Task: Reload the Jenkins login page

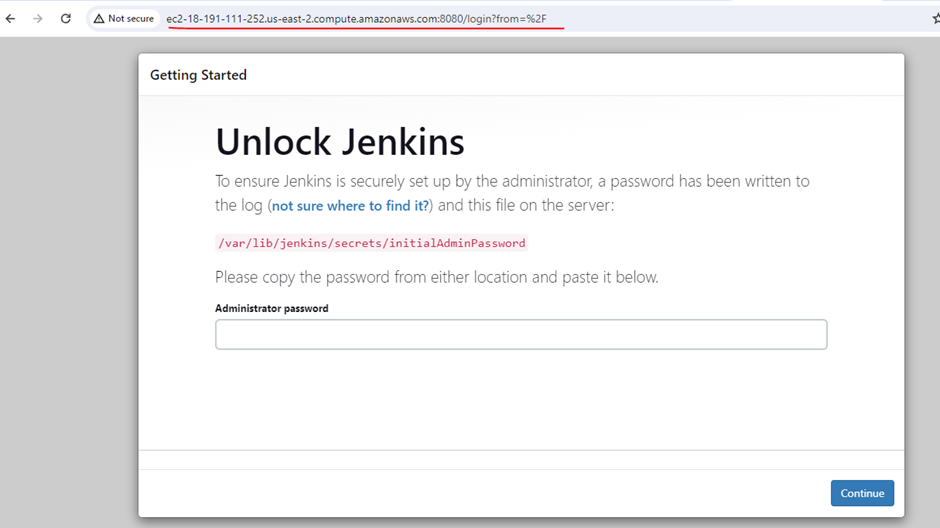Action: coord(66,18)
